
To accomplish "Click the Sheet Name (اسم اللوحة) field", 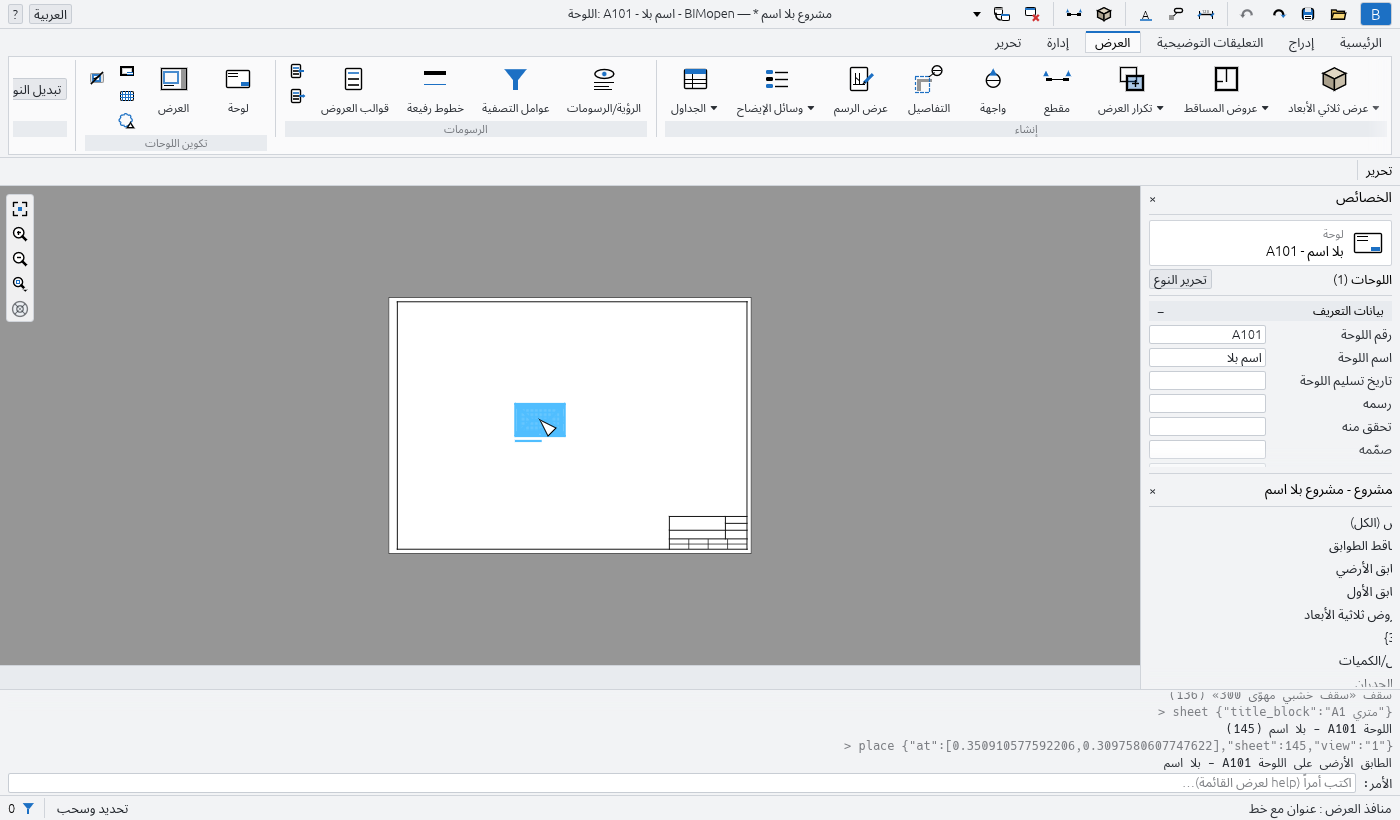I will pos(1207,358).
